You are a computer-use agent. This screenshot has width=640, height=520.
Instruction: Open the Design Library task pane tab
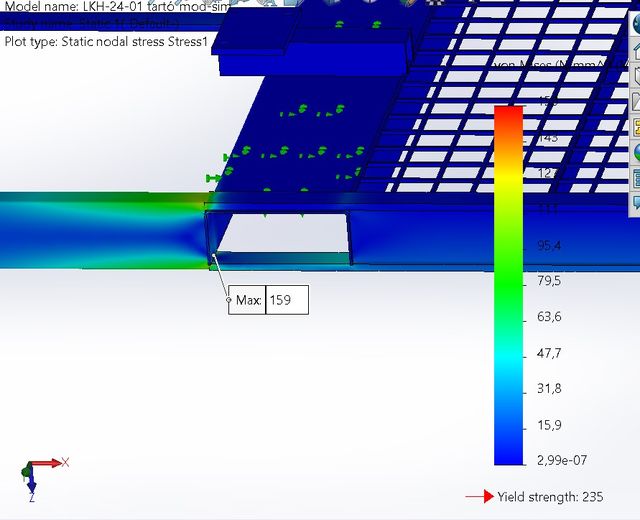[635, 76]
